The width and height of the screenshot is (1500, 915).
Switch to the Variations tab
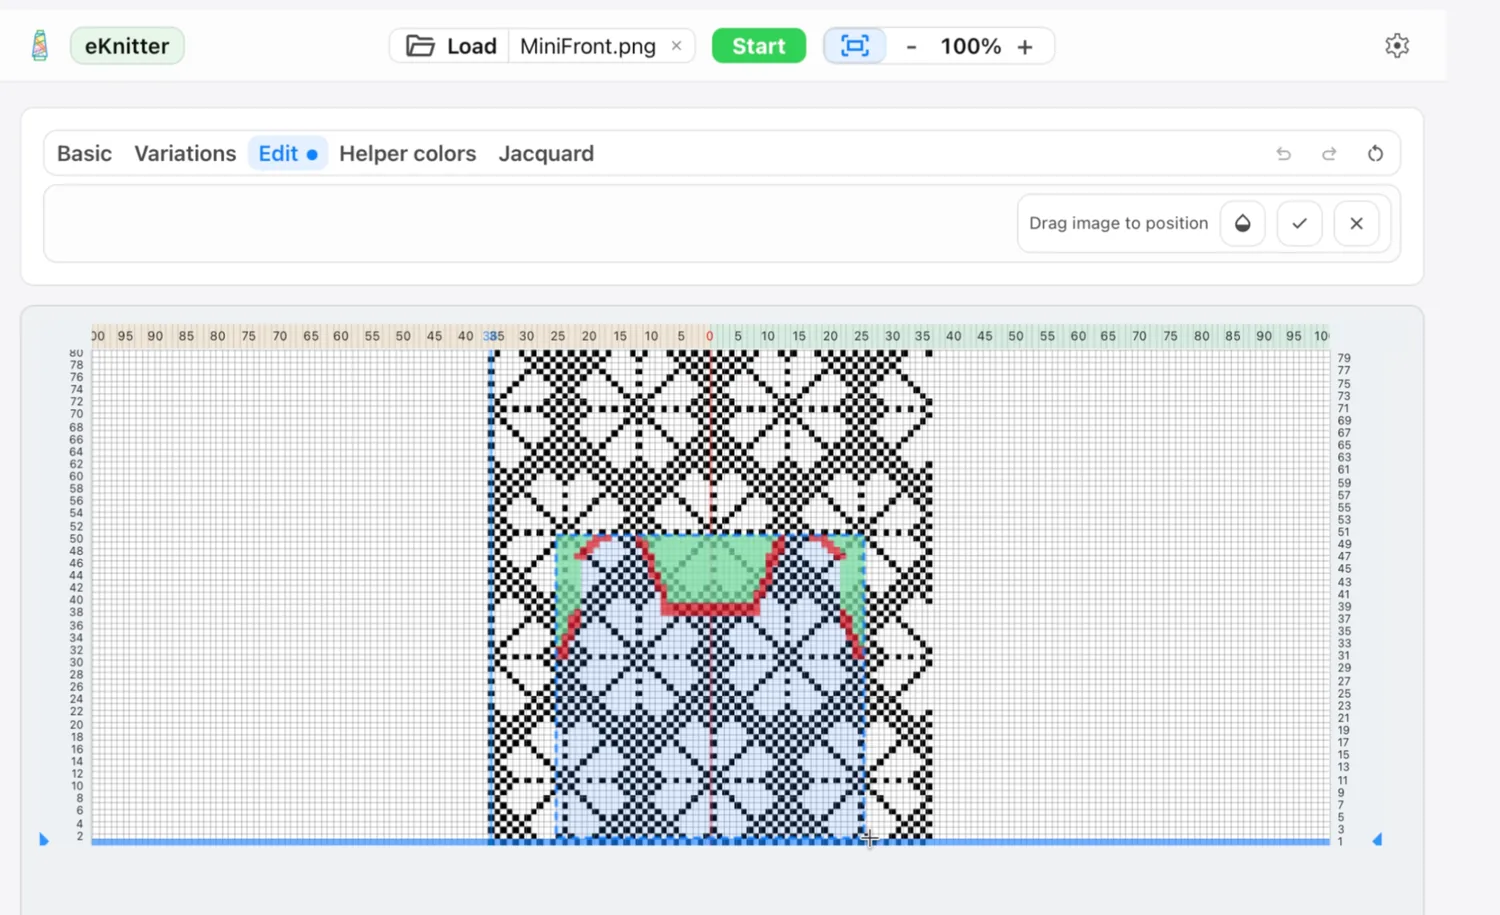click(185, 154)
